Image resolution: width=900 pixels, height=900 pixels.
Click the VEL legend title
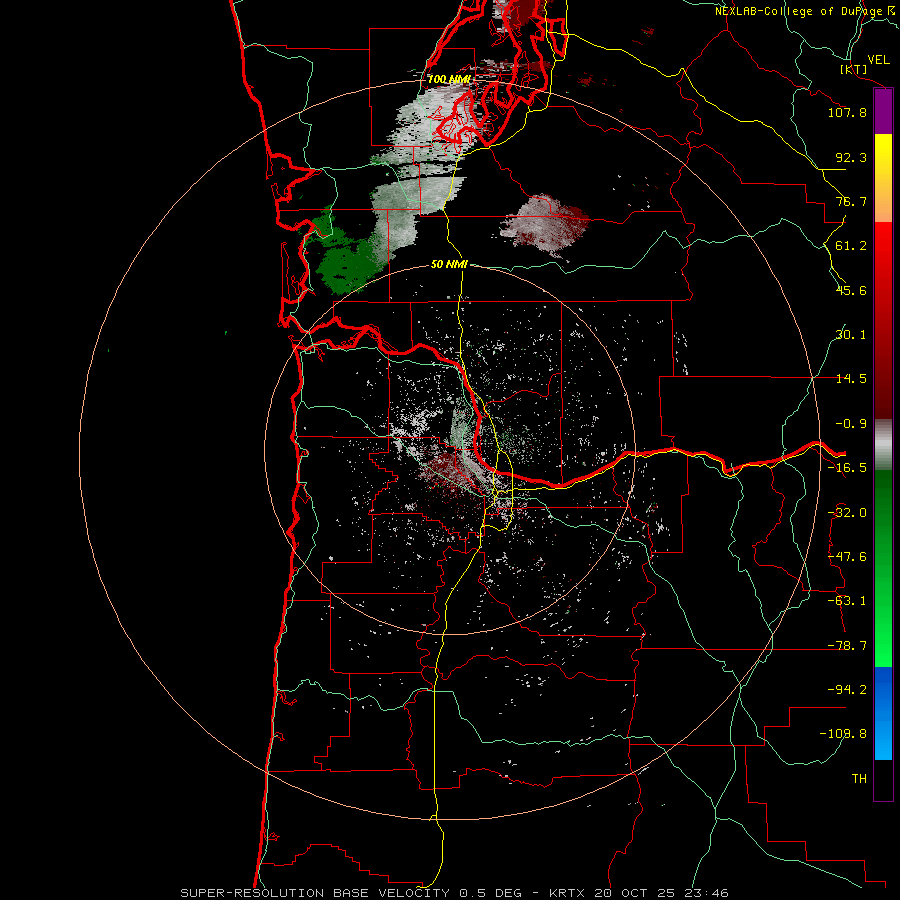click(879, 60)
